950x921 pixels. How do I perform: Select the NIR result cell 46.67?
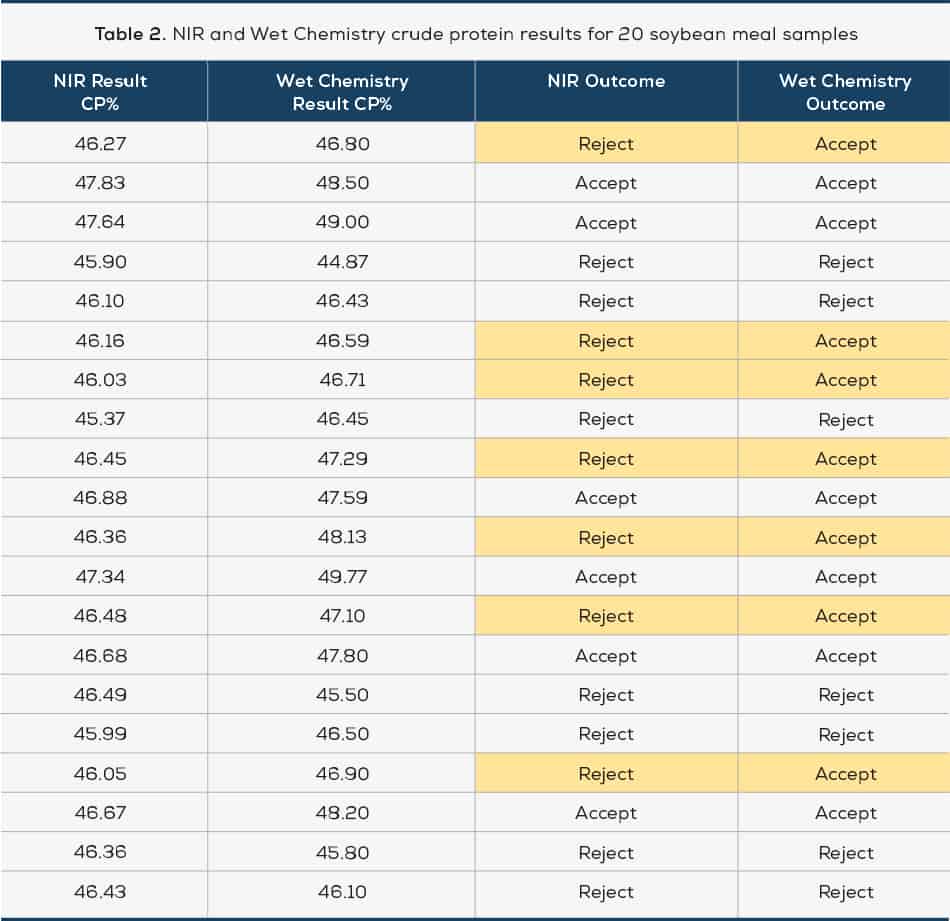click(x=100, y=813)
